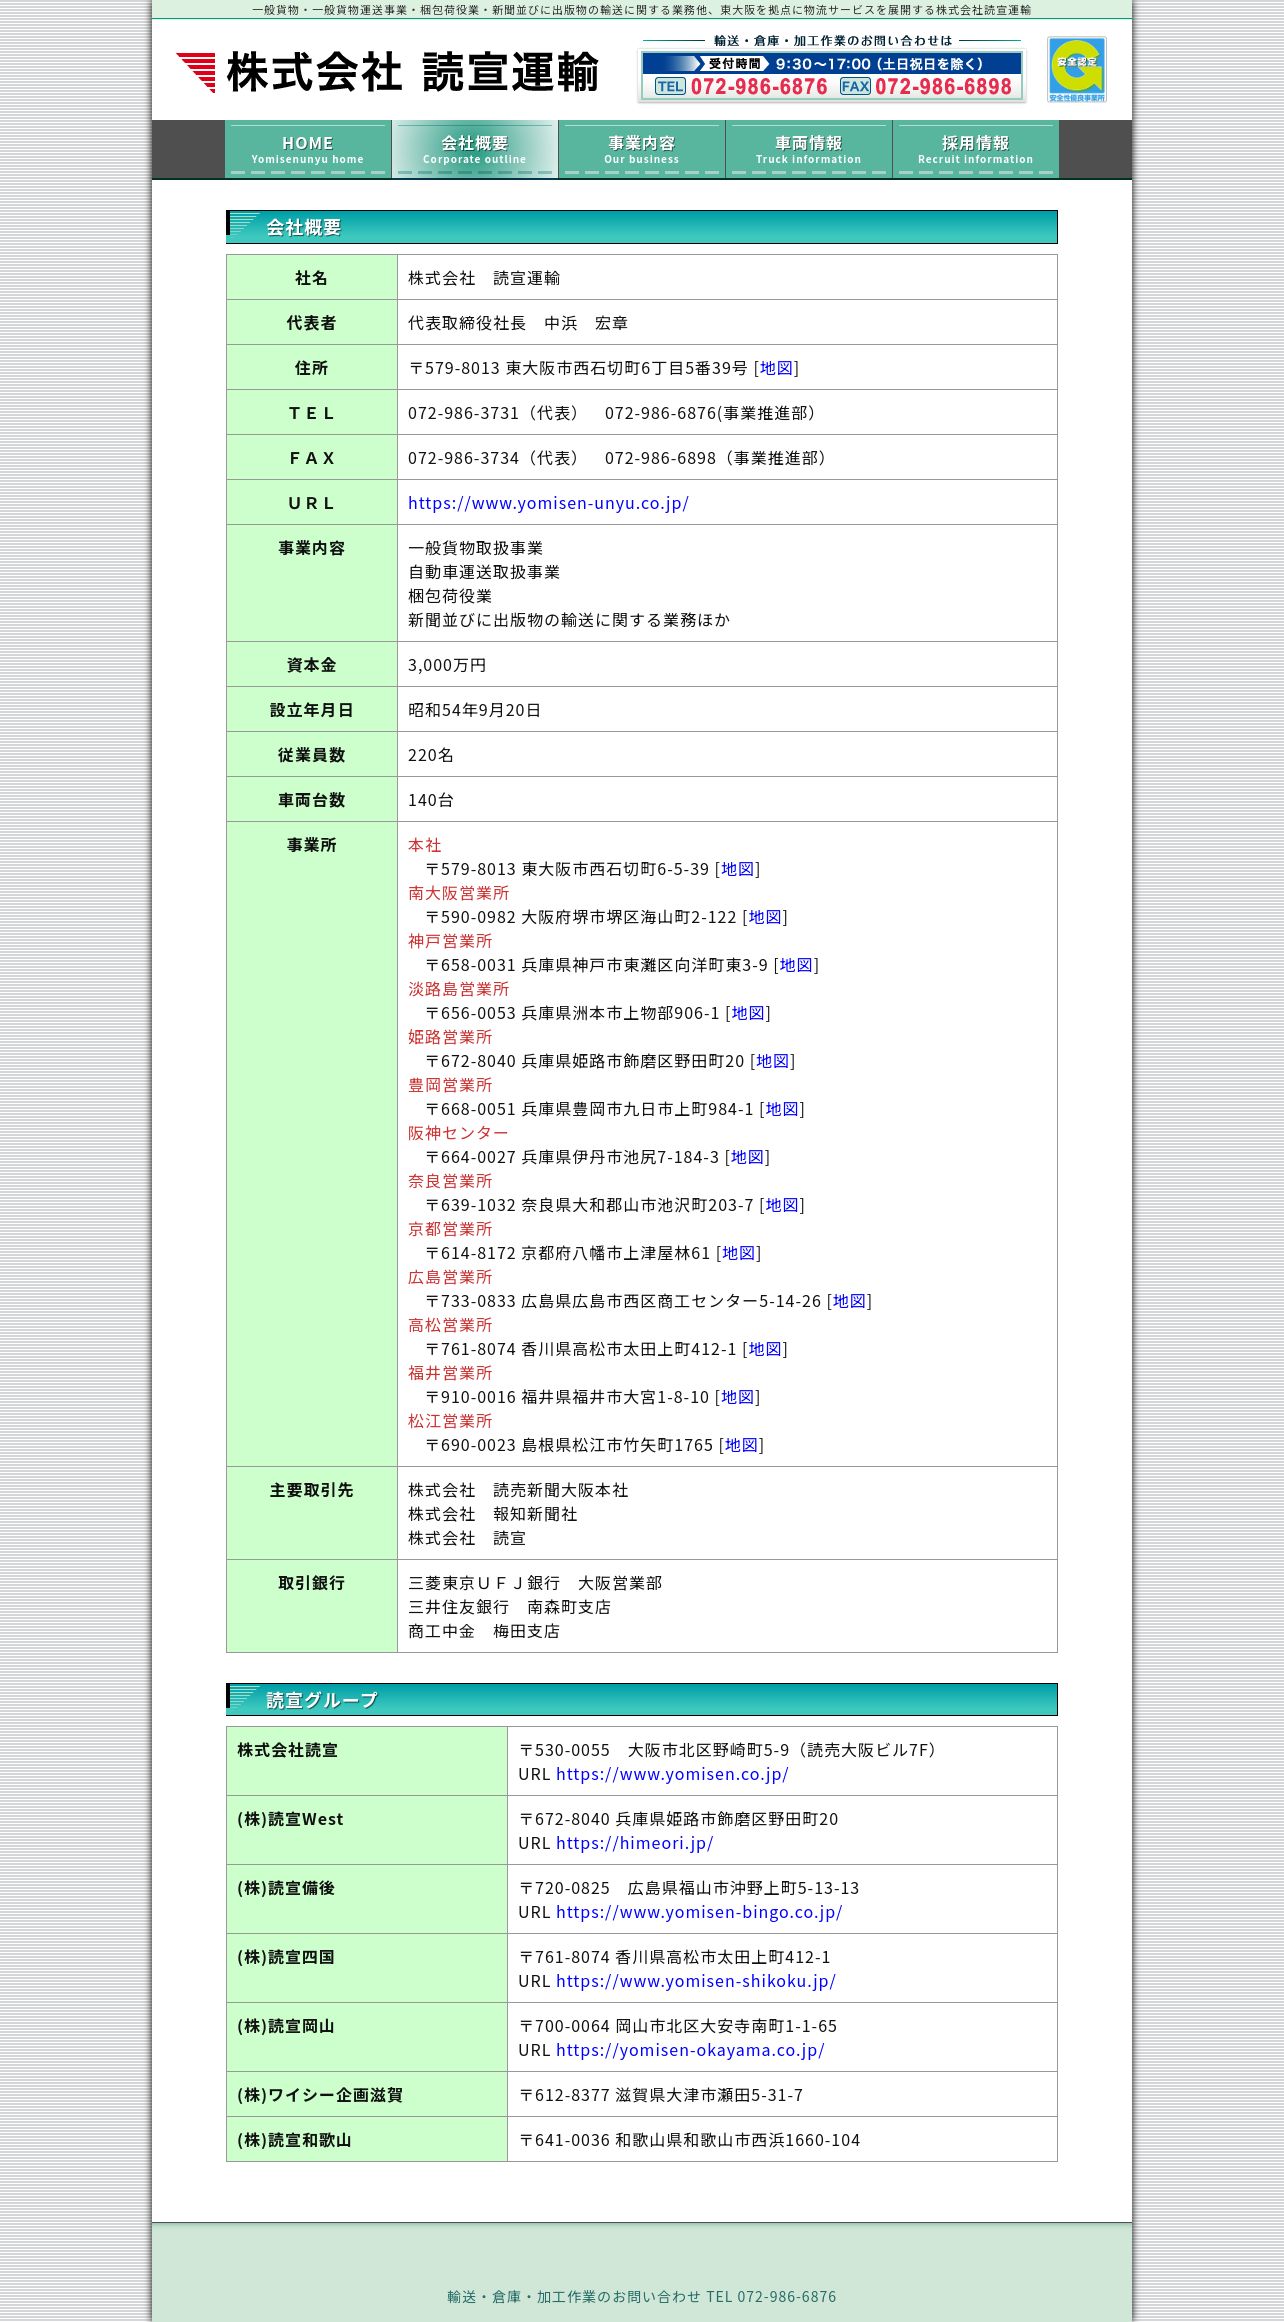Open the 地図 link for 神戸営業所 address
Image resolution: width=1284 pixels, height=2322 pixels.
(x=796, y=965)
